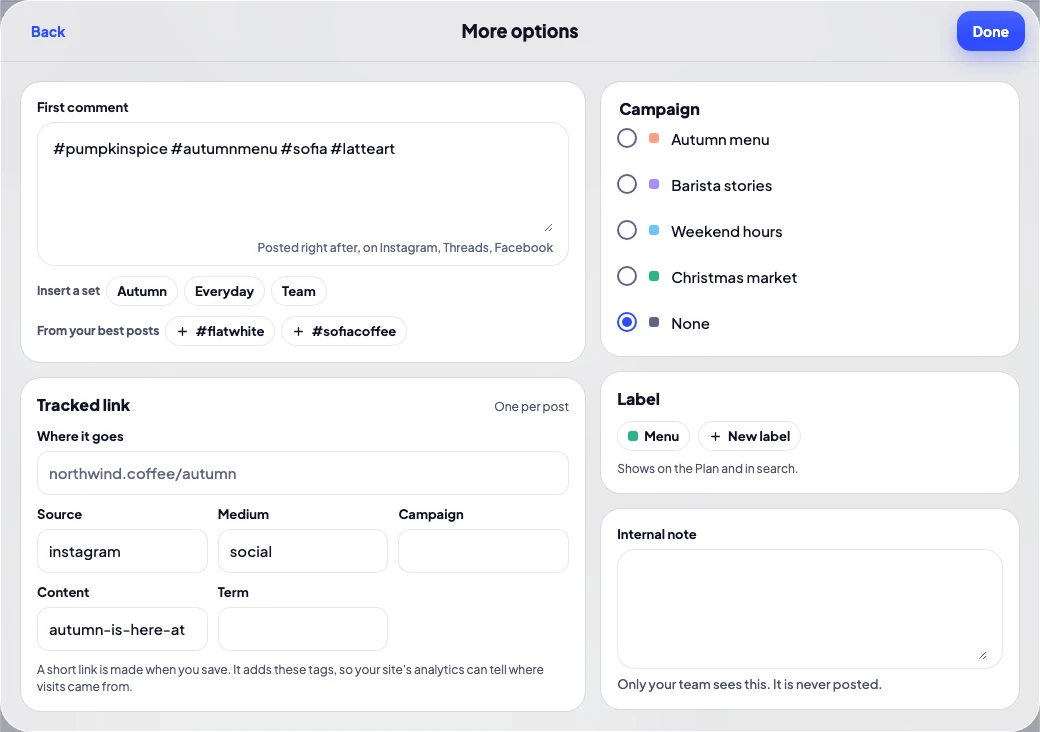
Task: Click the blue Weekend hours color dot
Action: click(654, 230)
